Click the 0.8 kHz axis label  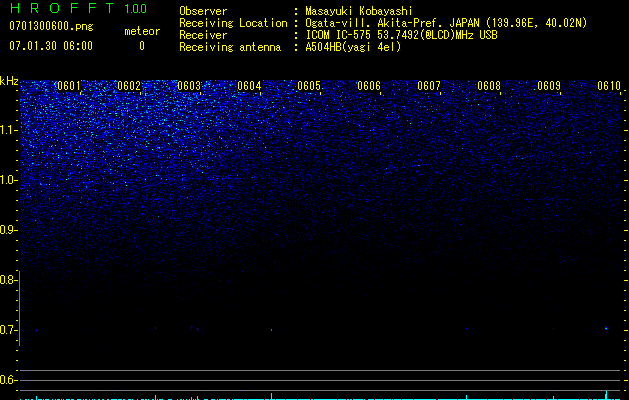click(x=8, y=280)
